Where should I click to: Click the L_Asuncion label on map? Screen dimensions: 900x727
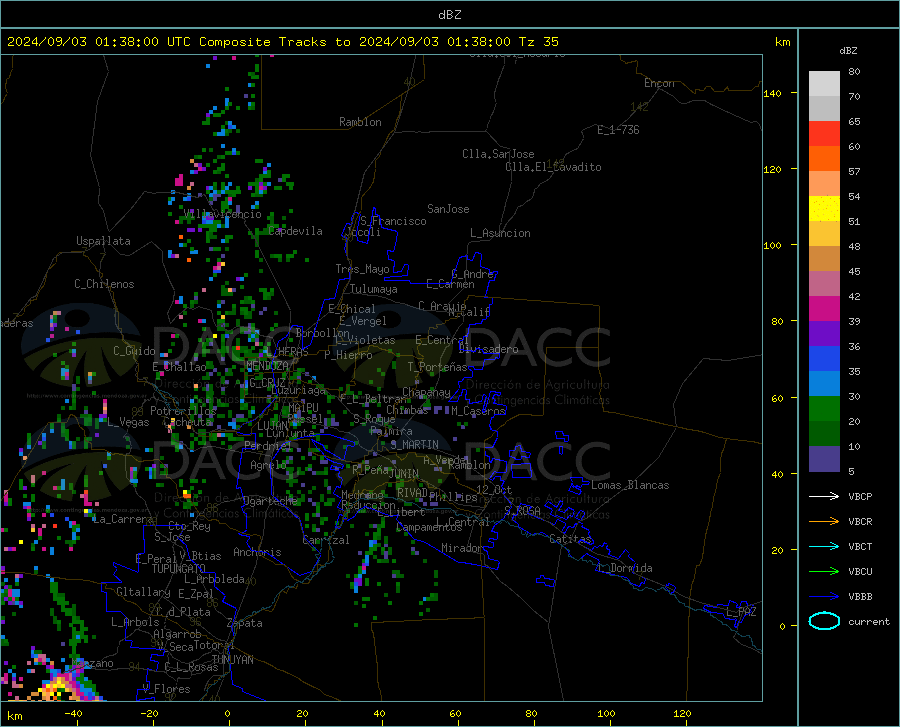point(500,233)
